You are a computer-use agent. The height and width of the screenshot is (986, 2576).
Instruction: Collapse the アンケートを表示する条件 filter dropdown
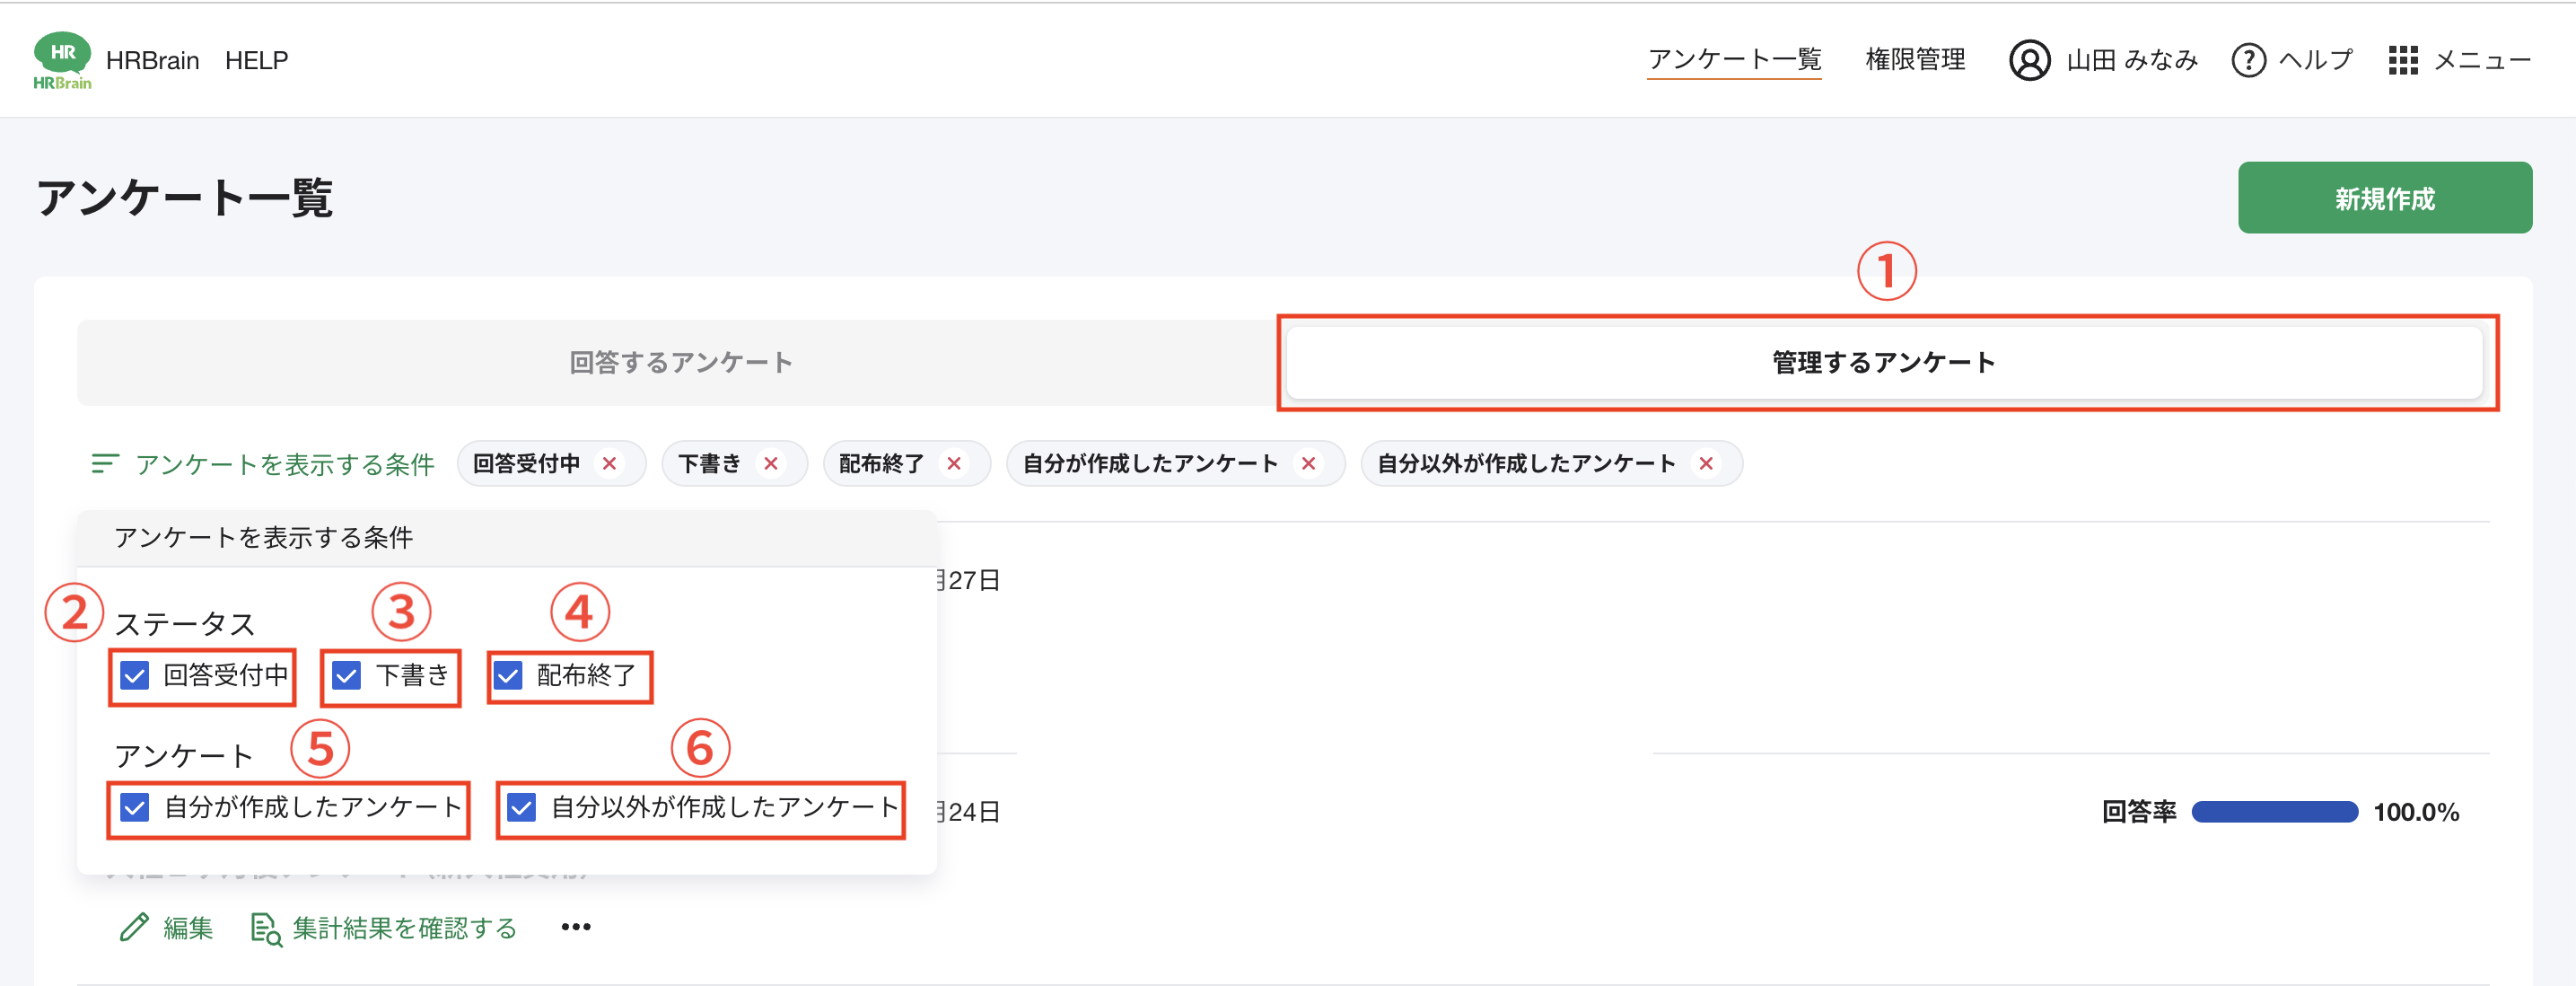pos(263,464)
